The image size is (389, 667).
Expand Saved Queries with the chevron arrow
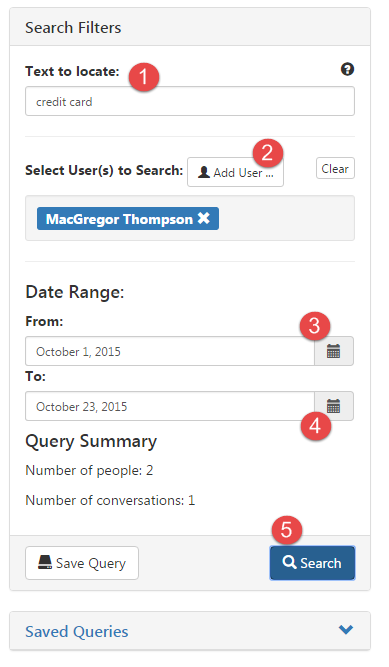[346, 629]
